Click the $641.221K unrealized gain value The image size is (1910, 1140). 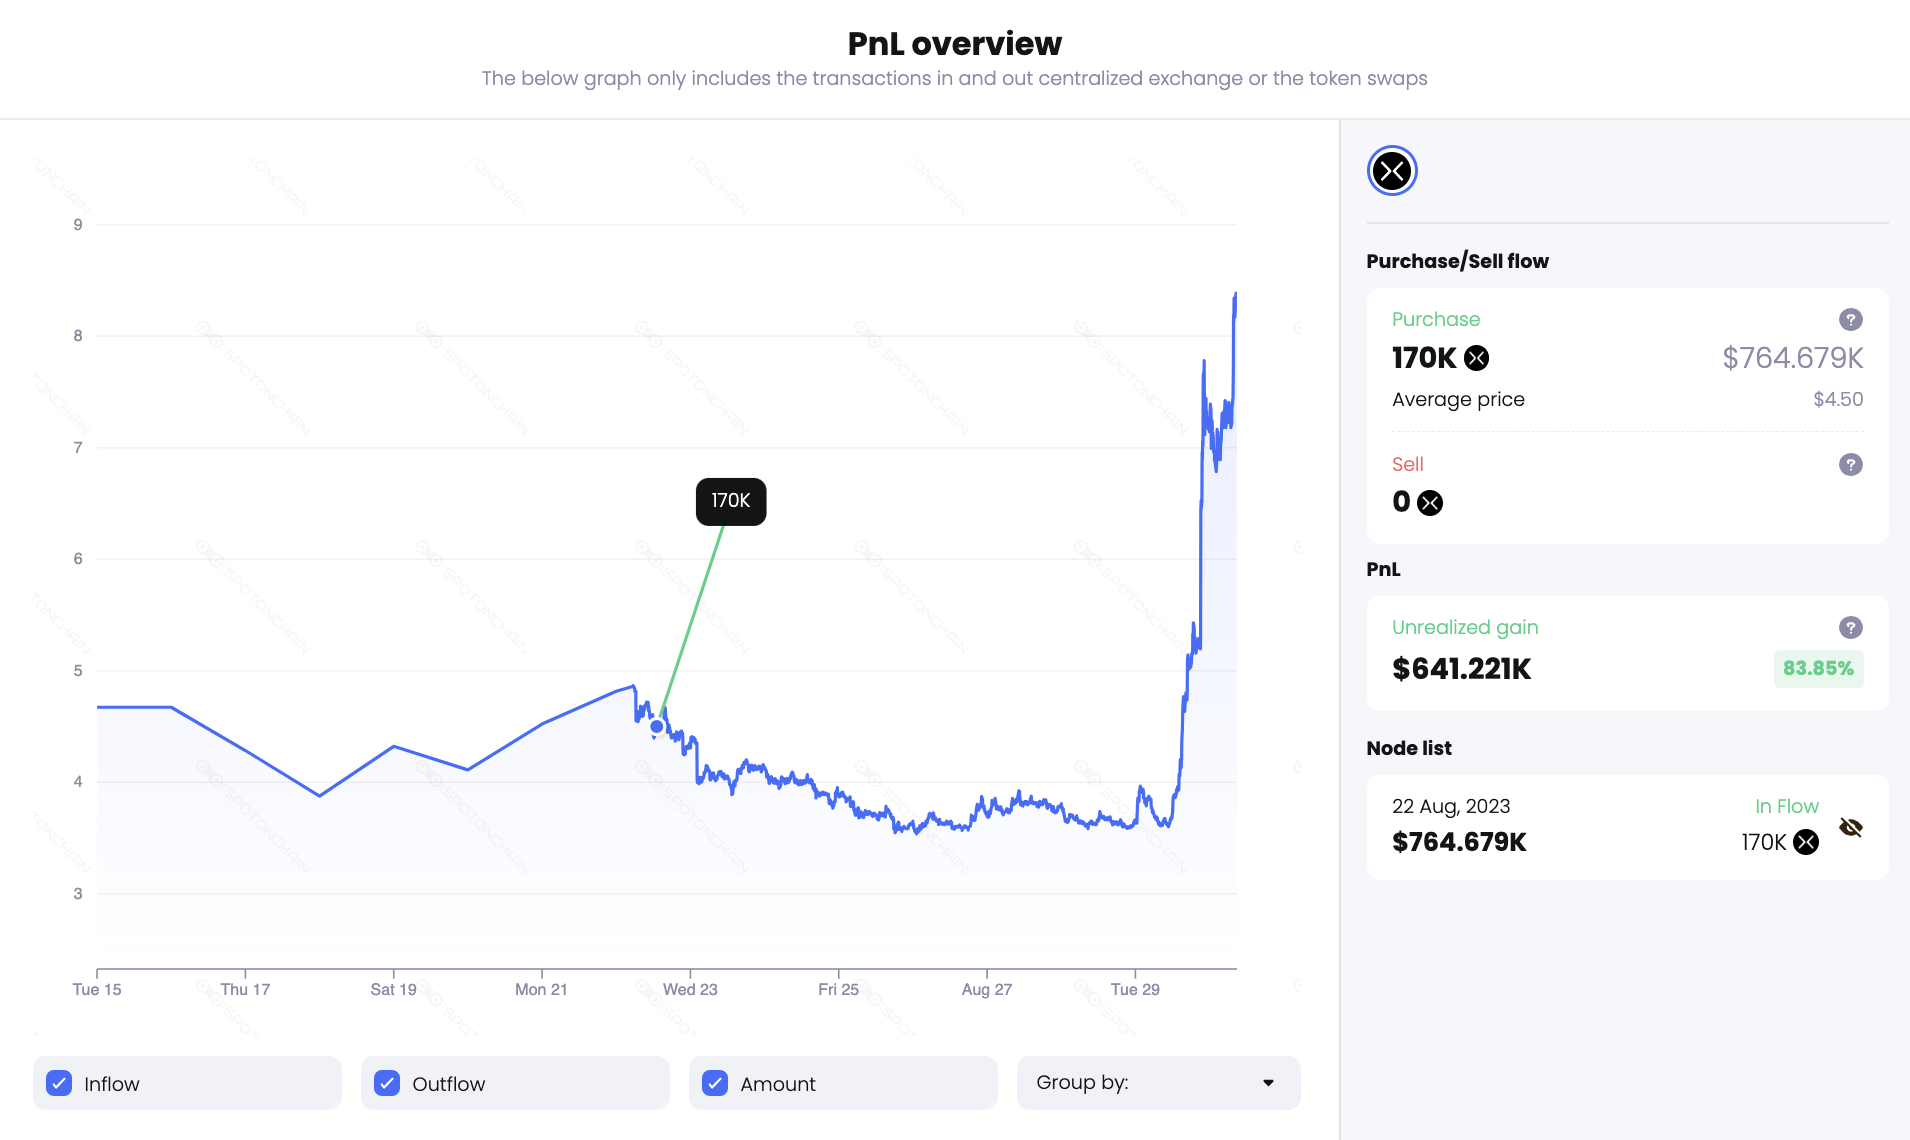1461,669
